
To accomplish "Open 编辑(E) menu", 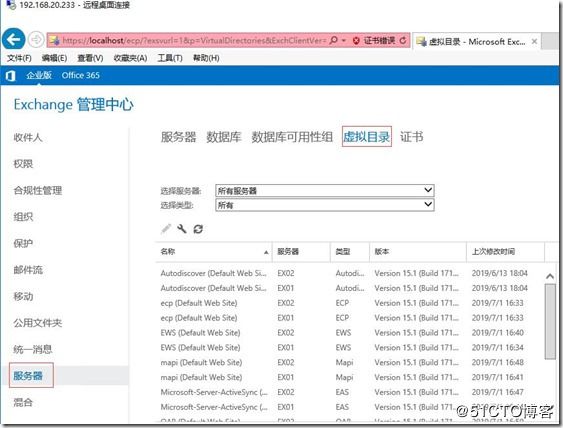I will point(54,58).
